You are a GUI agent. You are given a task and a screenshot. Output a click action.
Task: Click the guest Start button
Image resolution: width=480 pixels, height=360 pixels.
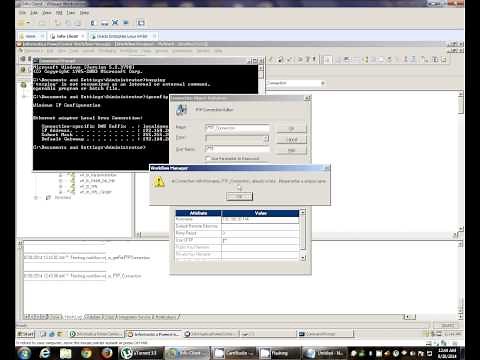click(x=26, y=334)
